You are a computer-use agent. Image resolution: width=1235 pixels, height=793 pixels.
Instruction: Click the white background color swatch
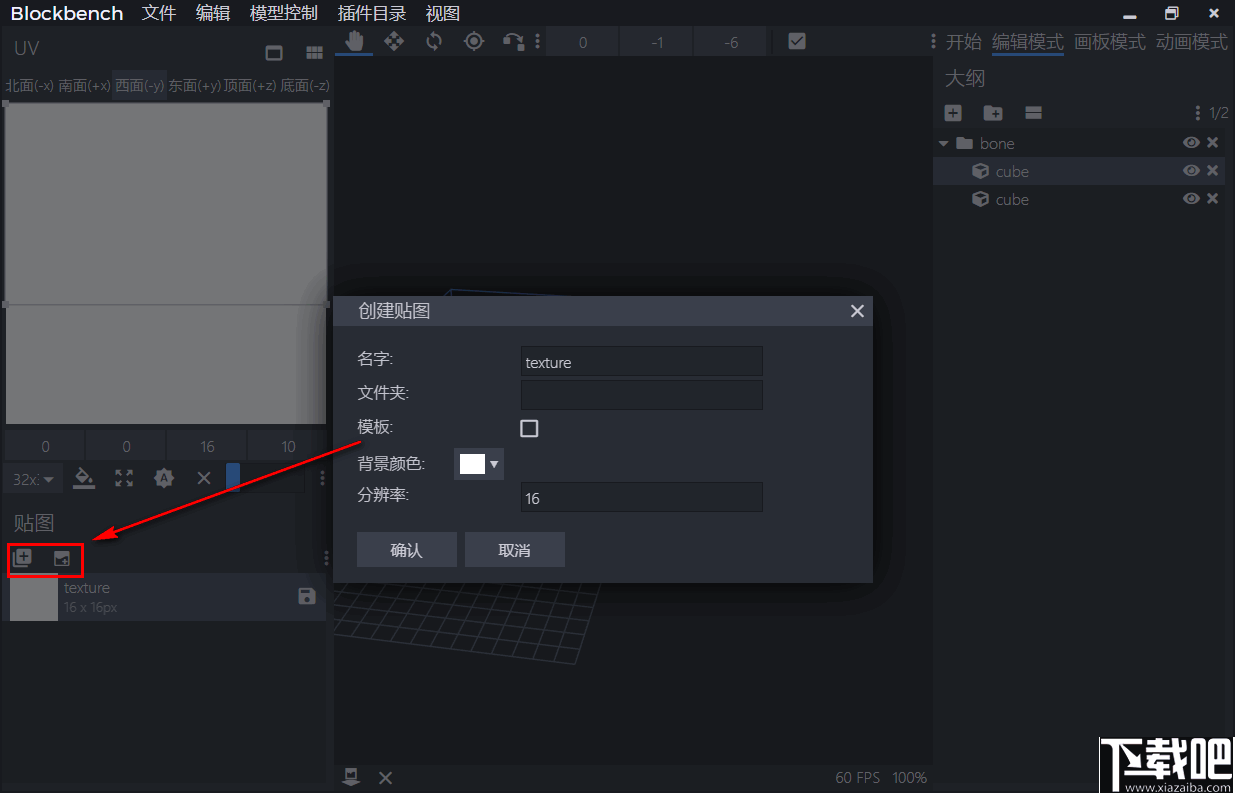(x=470, y=463)
